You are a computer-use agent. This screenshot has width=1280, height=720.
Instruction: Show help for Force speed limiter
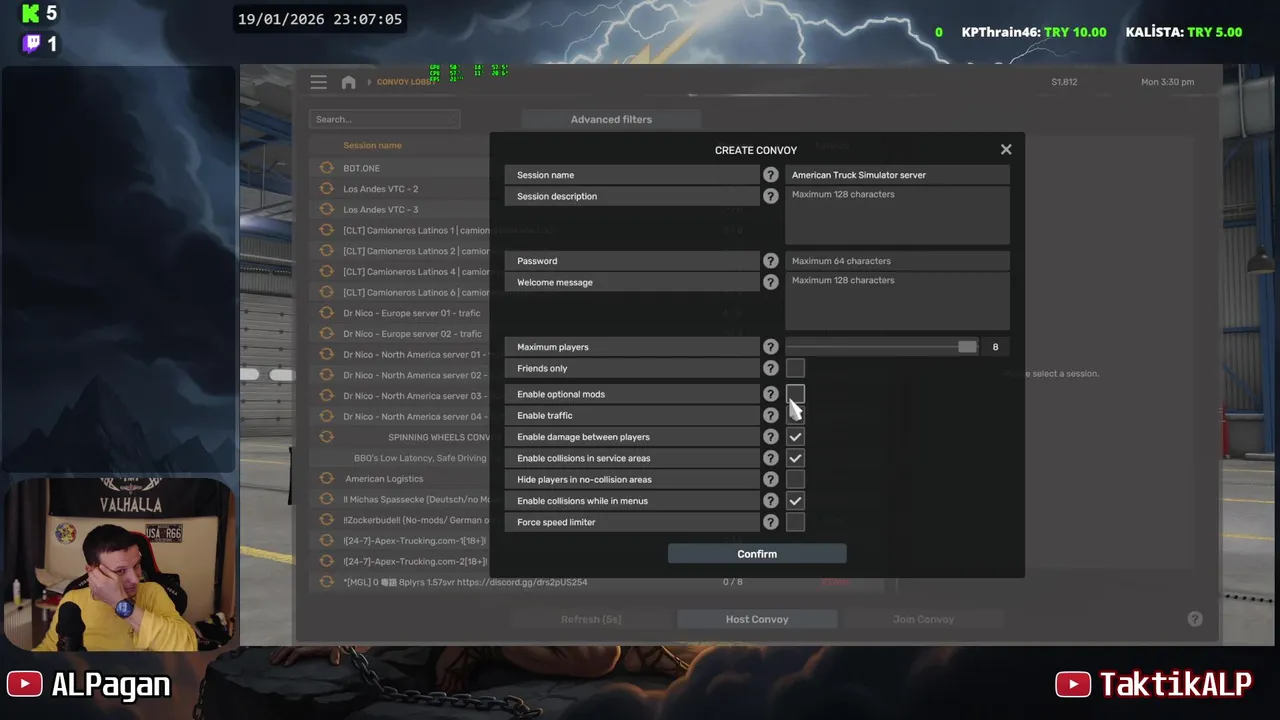(770, 522)
